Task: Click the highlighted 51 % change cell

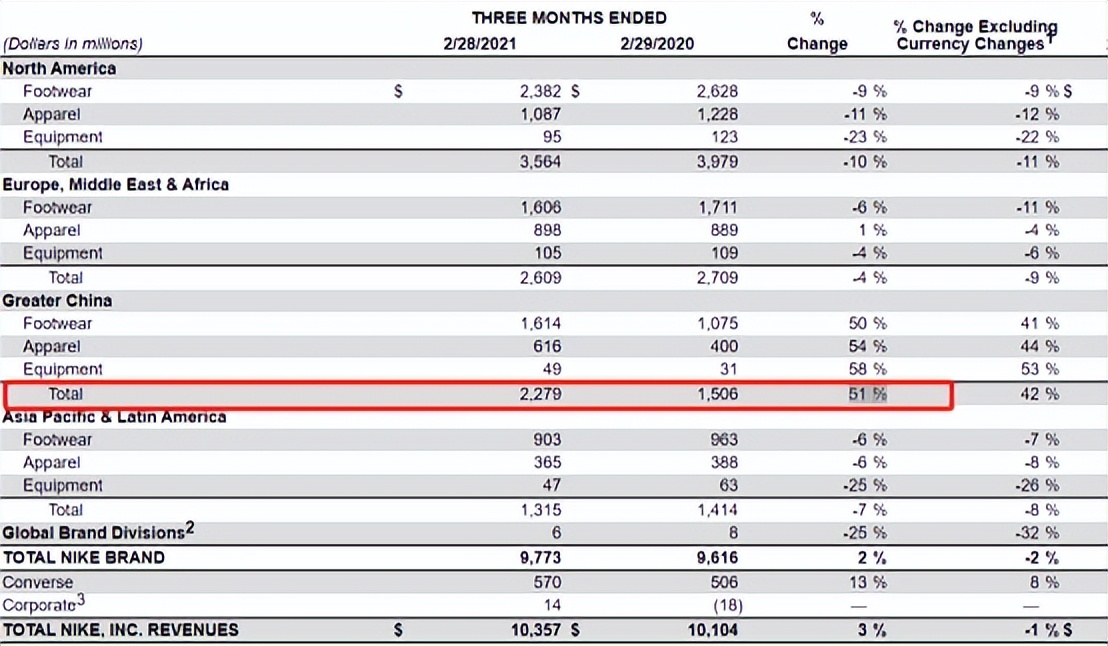Action: 868,394
